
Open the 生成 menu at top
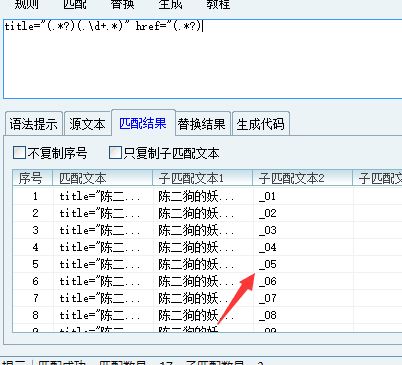coord(170,4)
